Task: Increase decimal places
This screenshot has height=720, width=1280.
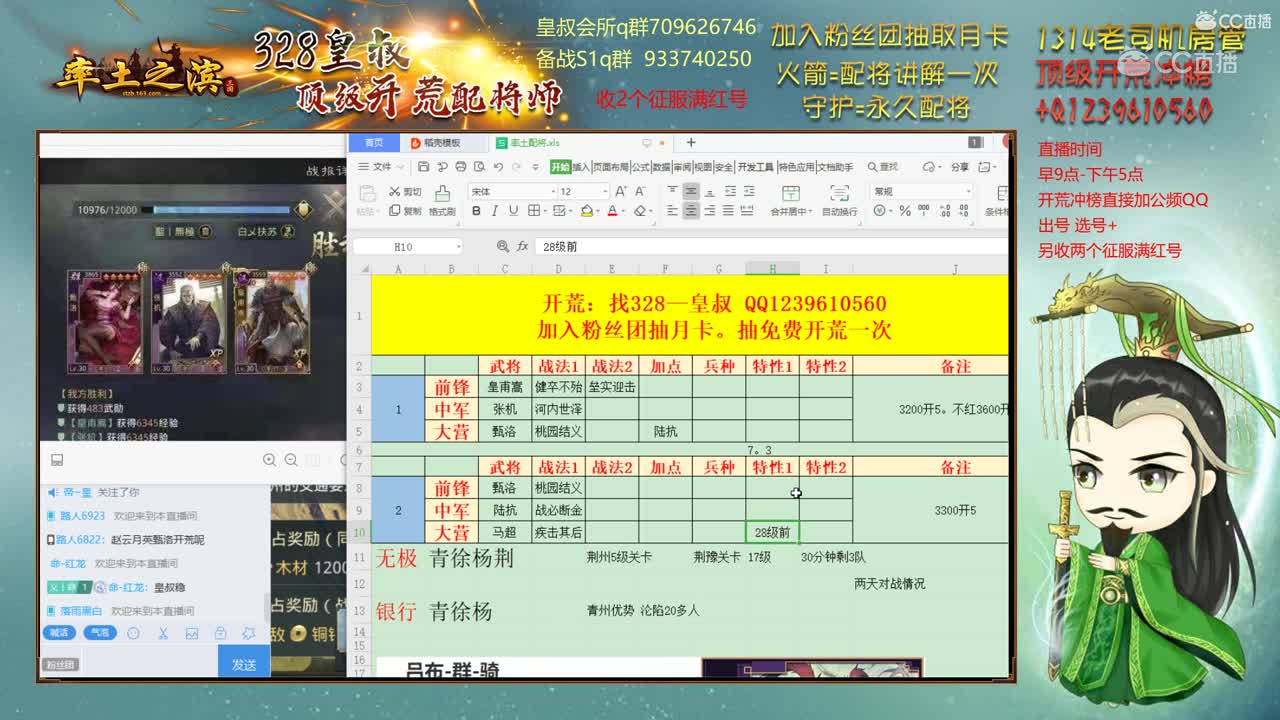Action: (x=944, y=211)
